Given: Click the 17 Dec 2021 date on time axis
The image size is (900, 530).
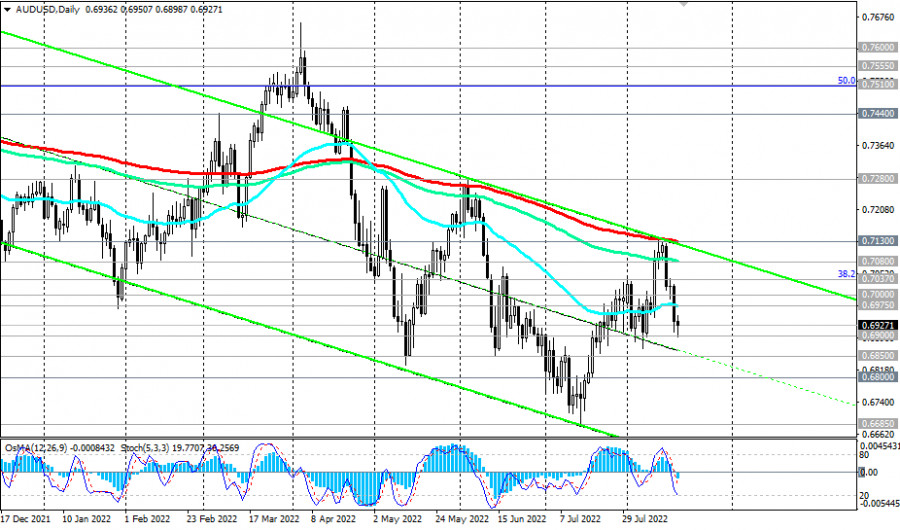Looking at the screenshot, I should tap(28, 521).
